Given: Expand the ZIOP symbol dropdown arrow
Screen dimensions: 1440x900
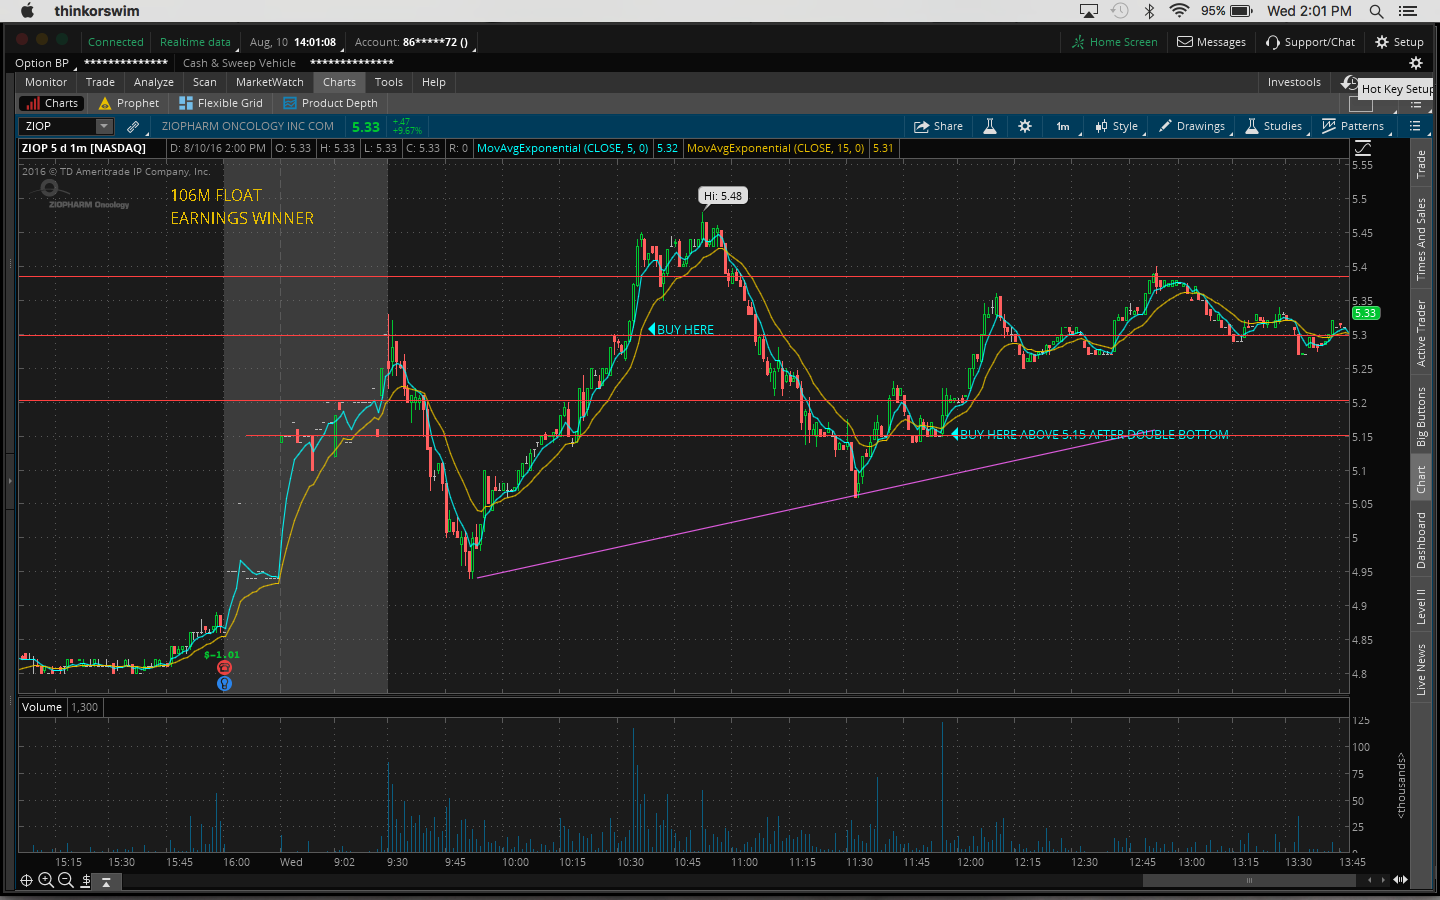Looking at the screenshot, I should tap(104, 126).
